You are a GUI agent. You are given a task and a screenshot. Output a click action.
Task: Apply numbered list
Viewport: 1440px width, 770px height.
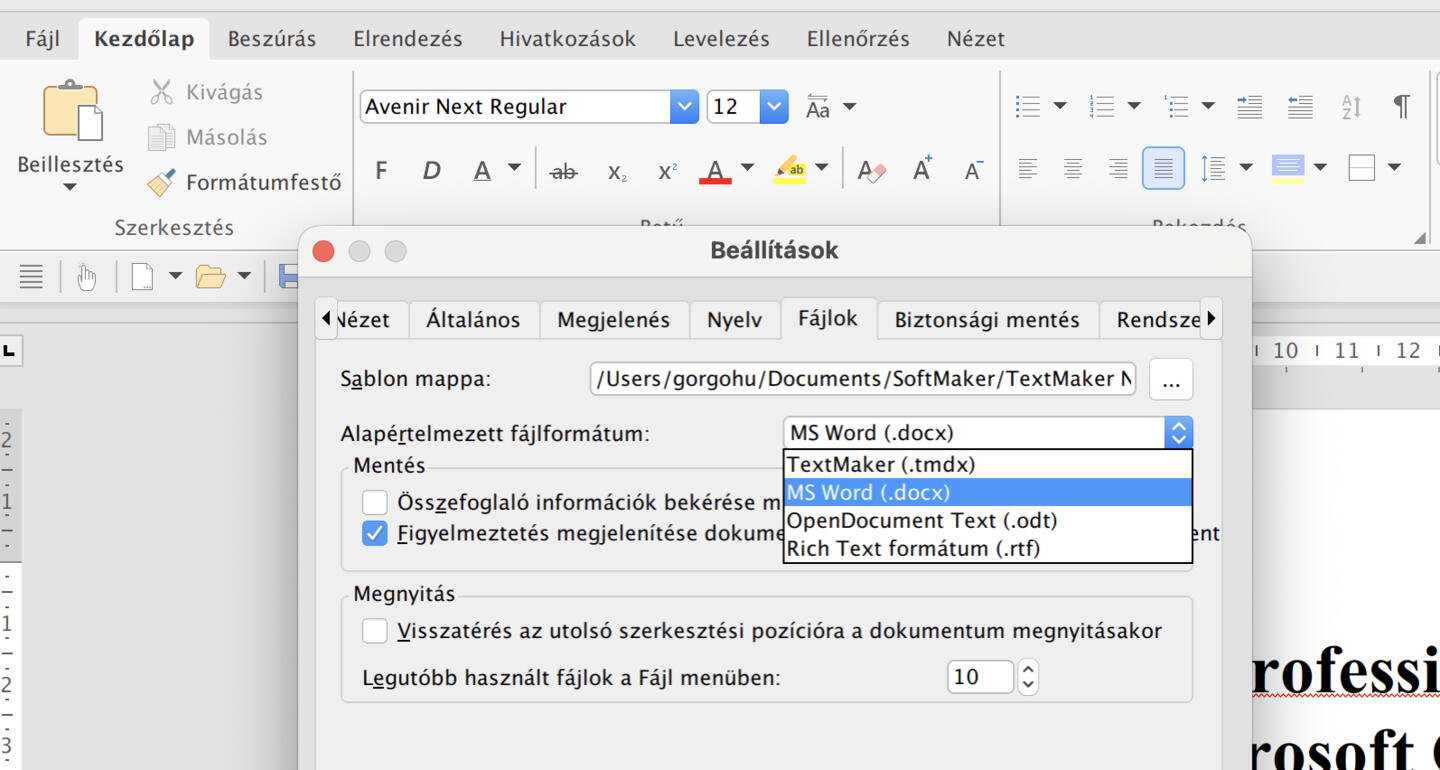click(x=1101, y=106)
